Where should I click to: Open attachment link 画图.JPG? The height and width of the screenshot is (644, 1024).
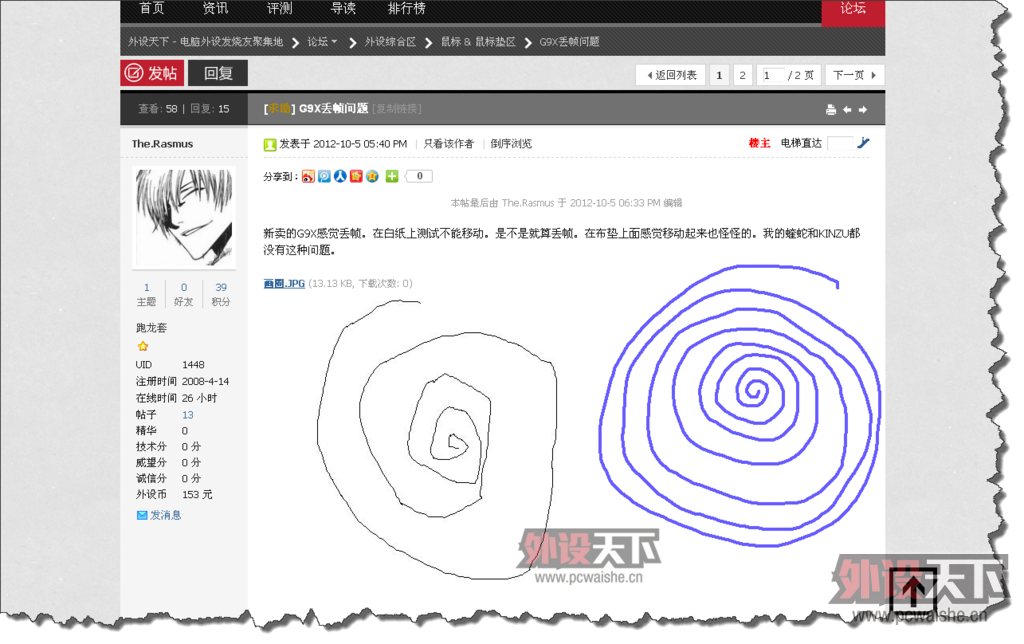[284, 283]
